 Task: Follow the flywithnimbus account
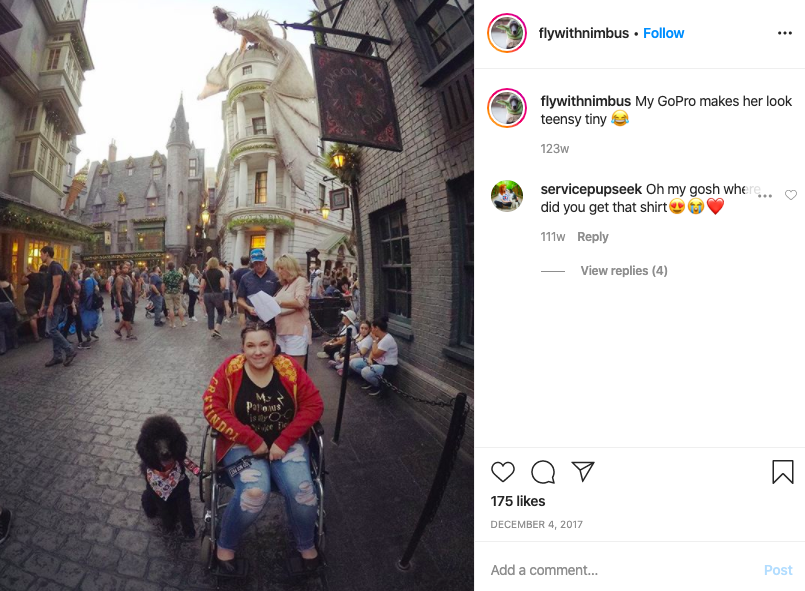pyautogui.click(x=663, y=33)
